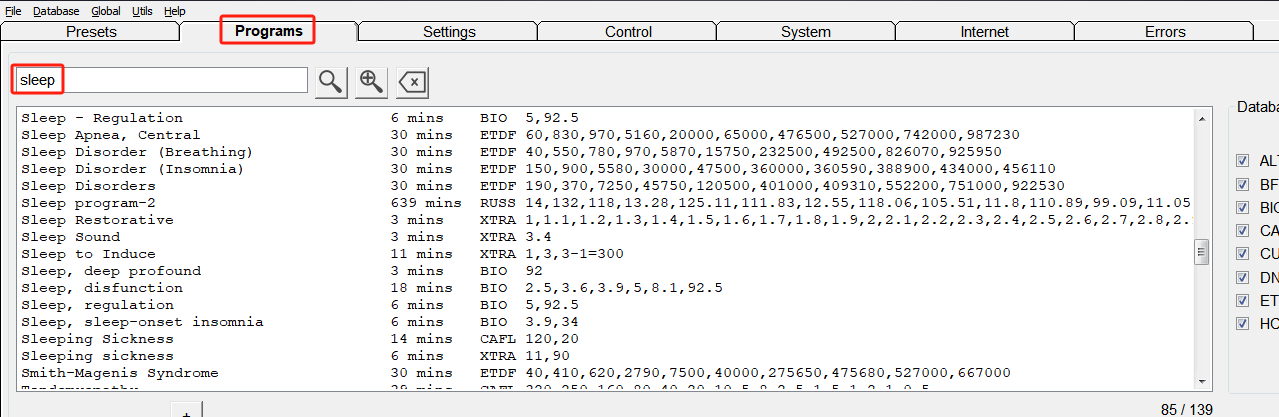1279x417 pixels.
Task: Choose the 'Sleep Restorative' program
Action: pos(605,220)
